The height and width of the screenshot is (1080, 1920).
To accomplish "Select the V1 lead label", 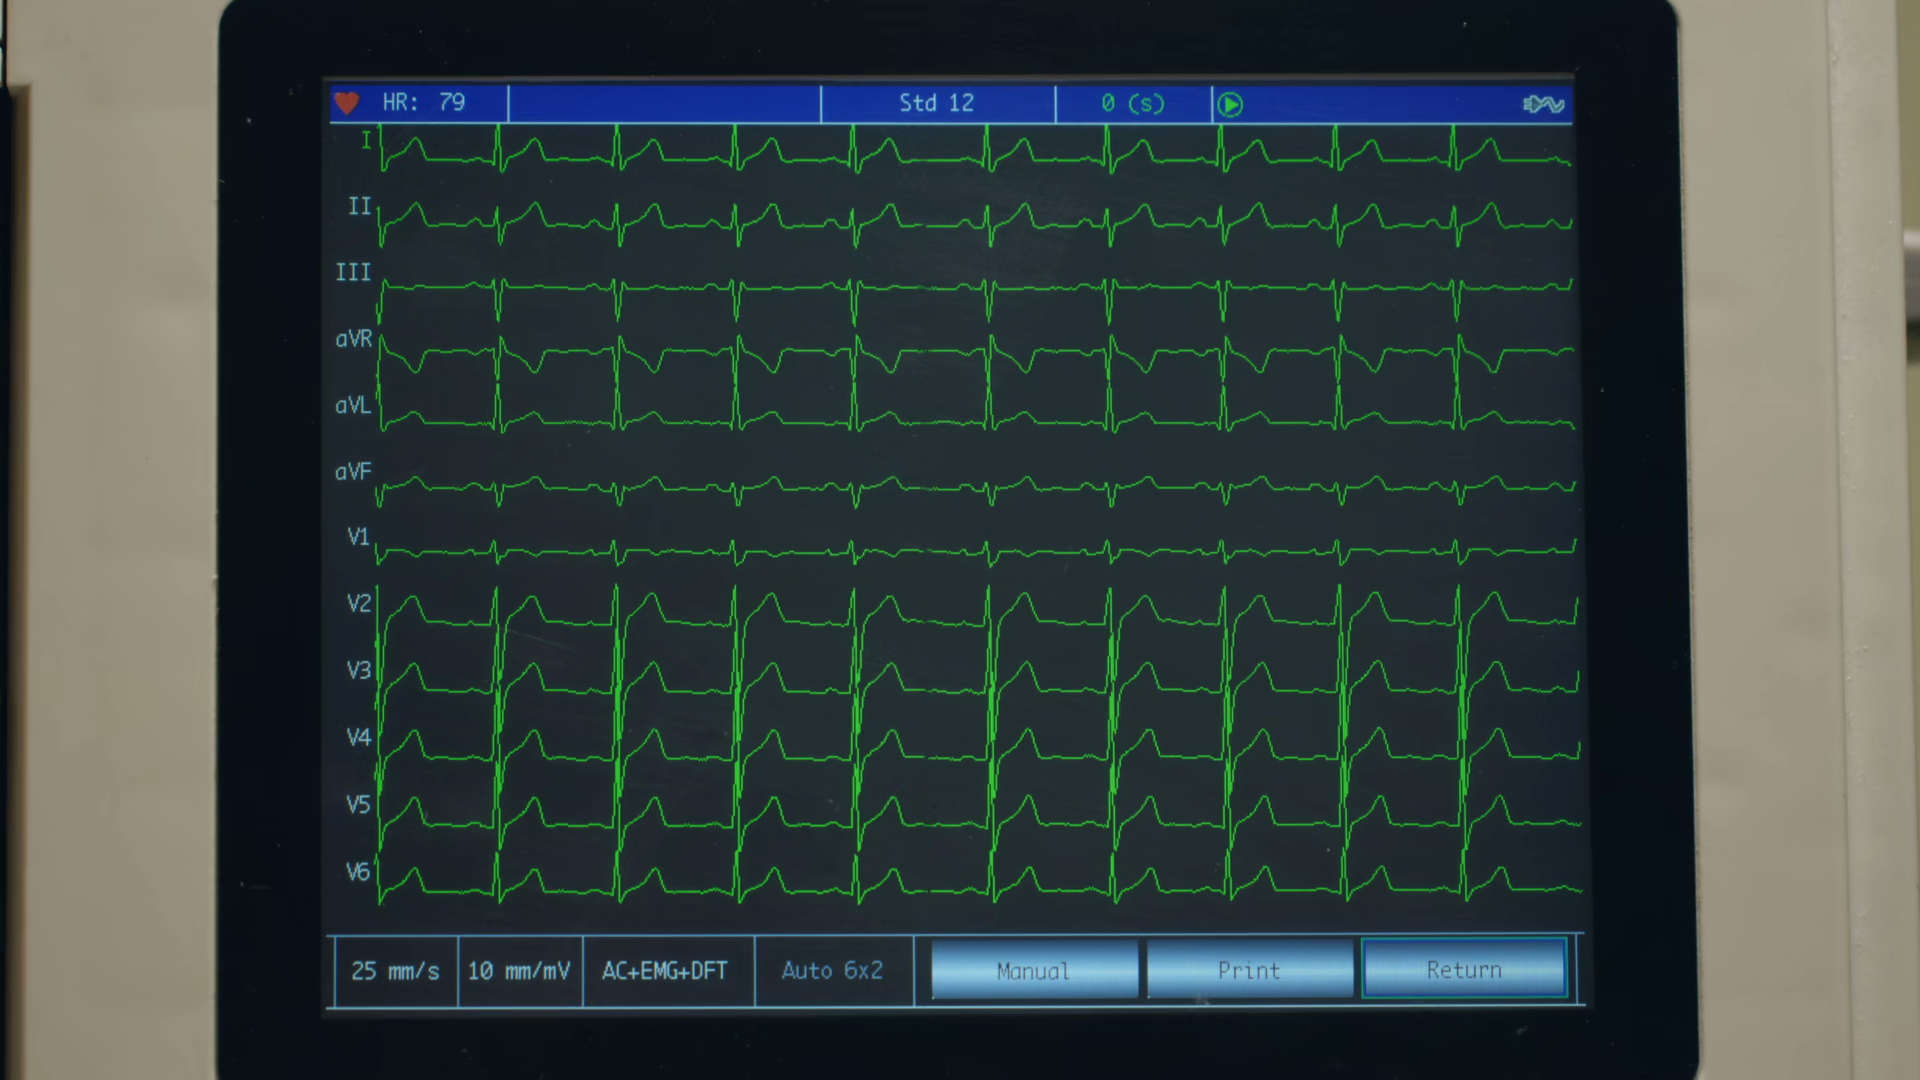I will tap(358, 537).
